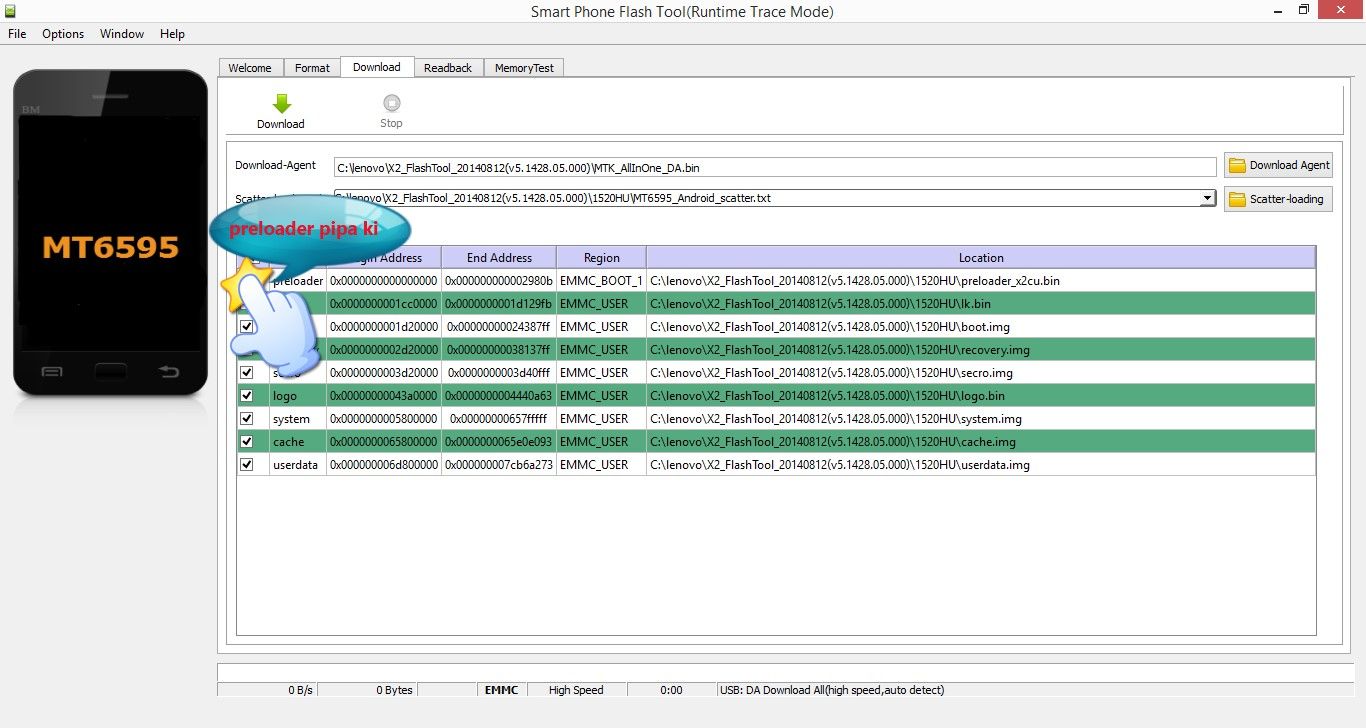Switch to the MemoryTest tab
The height and width of the screenshot is (728, 1366).
click(x=524, y=68)
